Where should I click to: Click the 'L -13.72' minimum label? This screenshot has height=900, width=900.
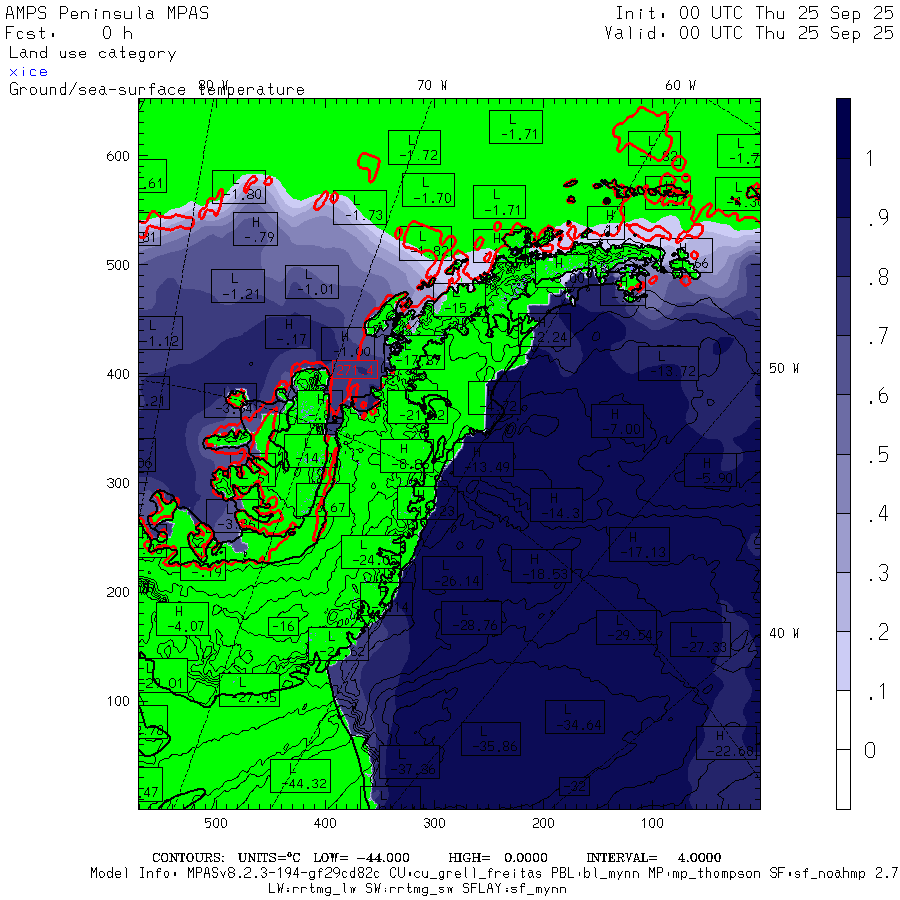[x=669, y=363]
